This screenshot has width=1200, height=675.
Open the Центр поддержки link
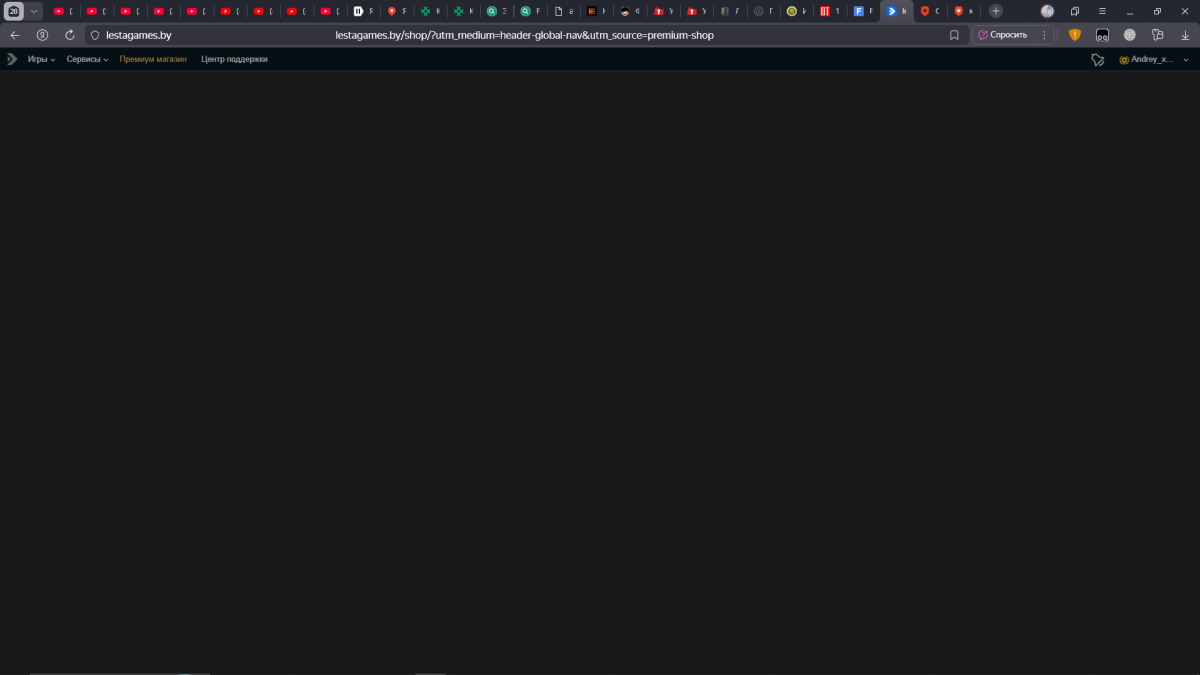tap(234, 59)
